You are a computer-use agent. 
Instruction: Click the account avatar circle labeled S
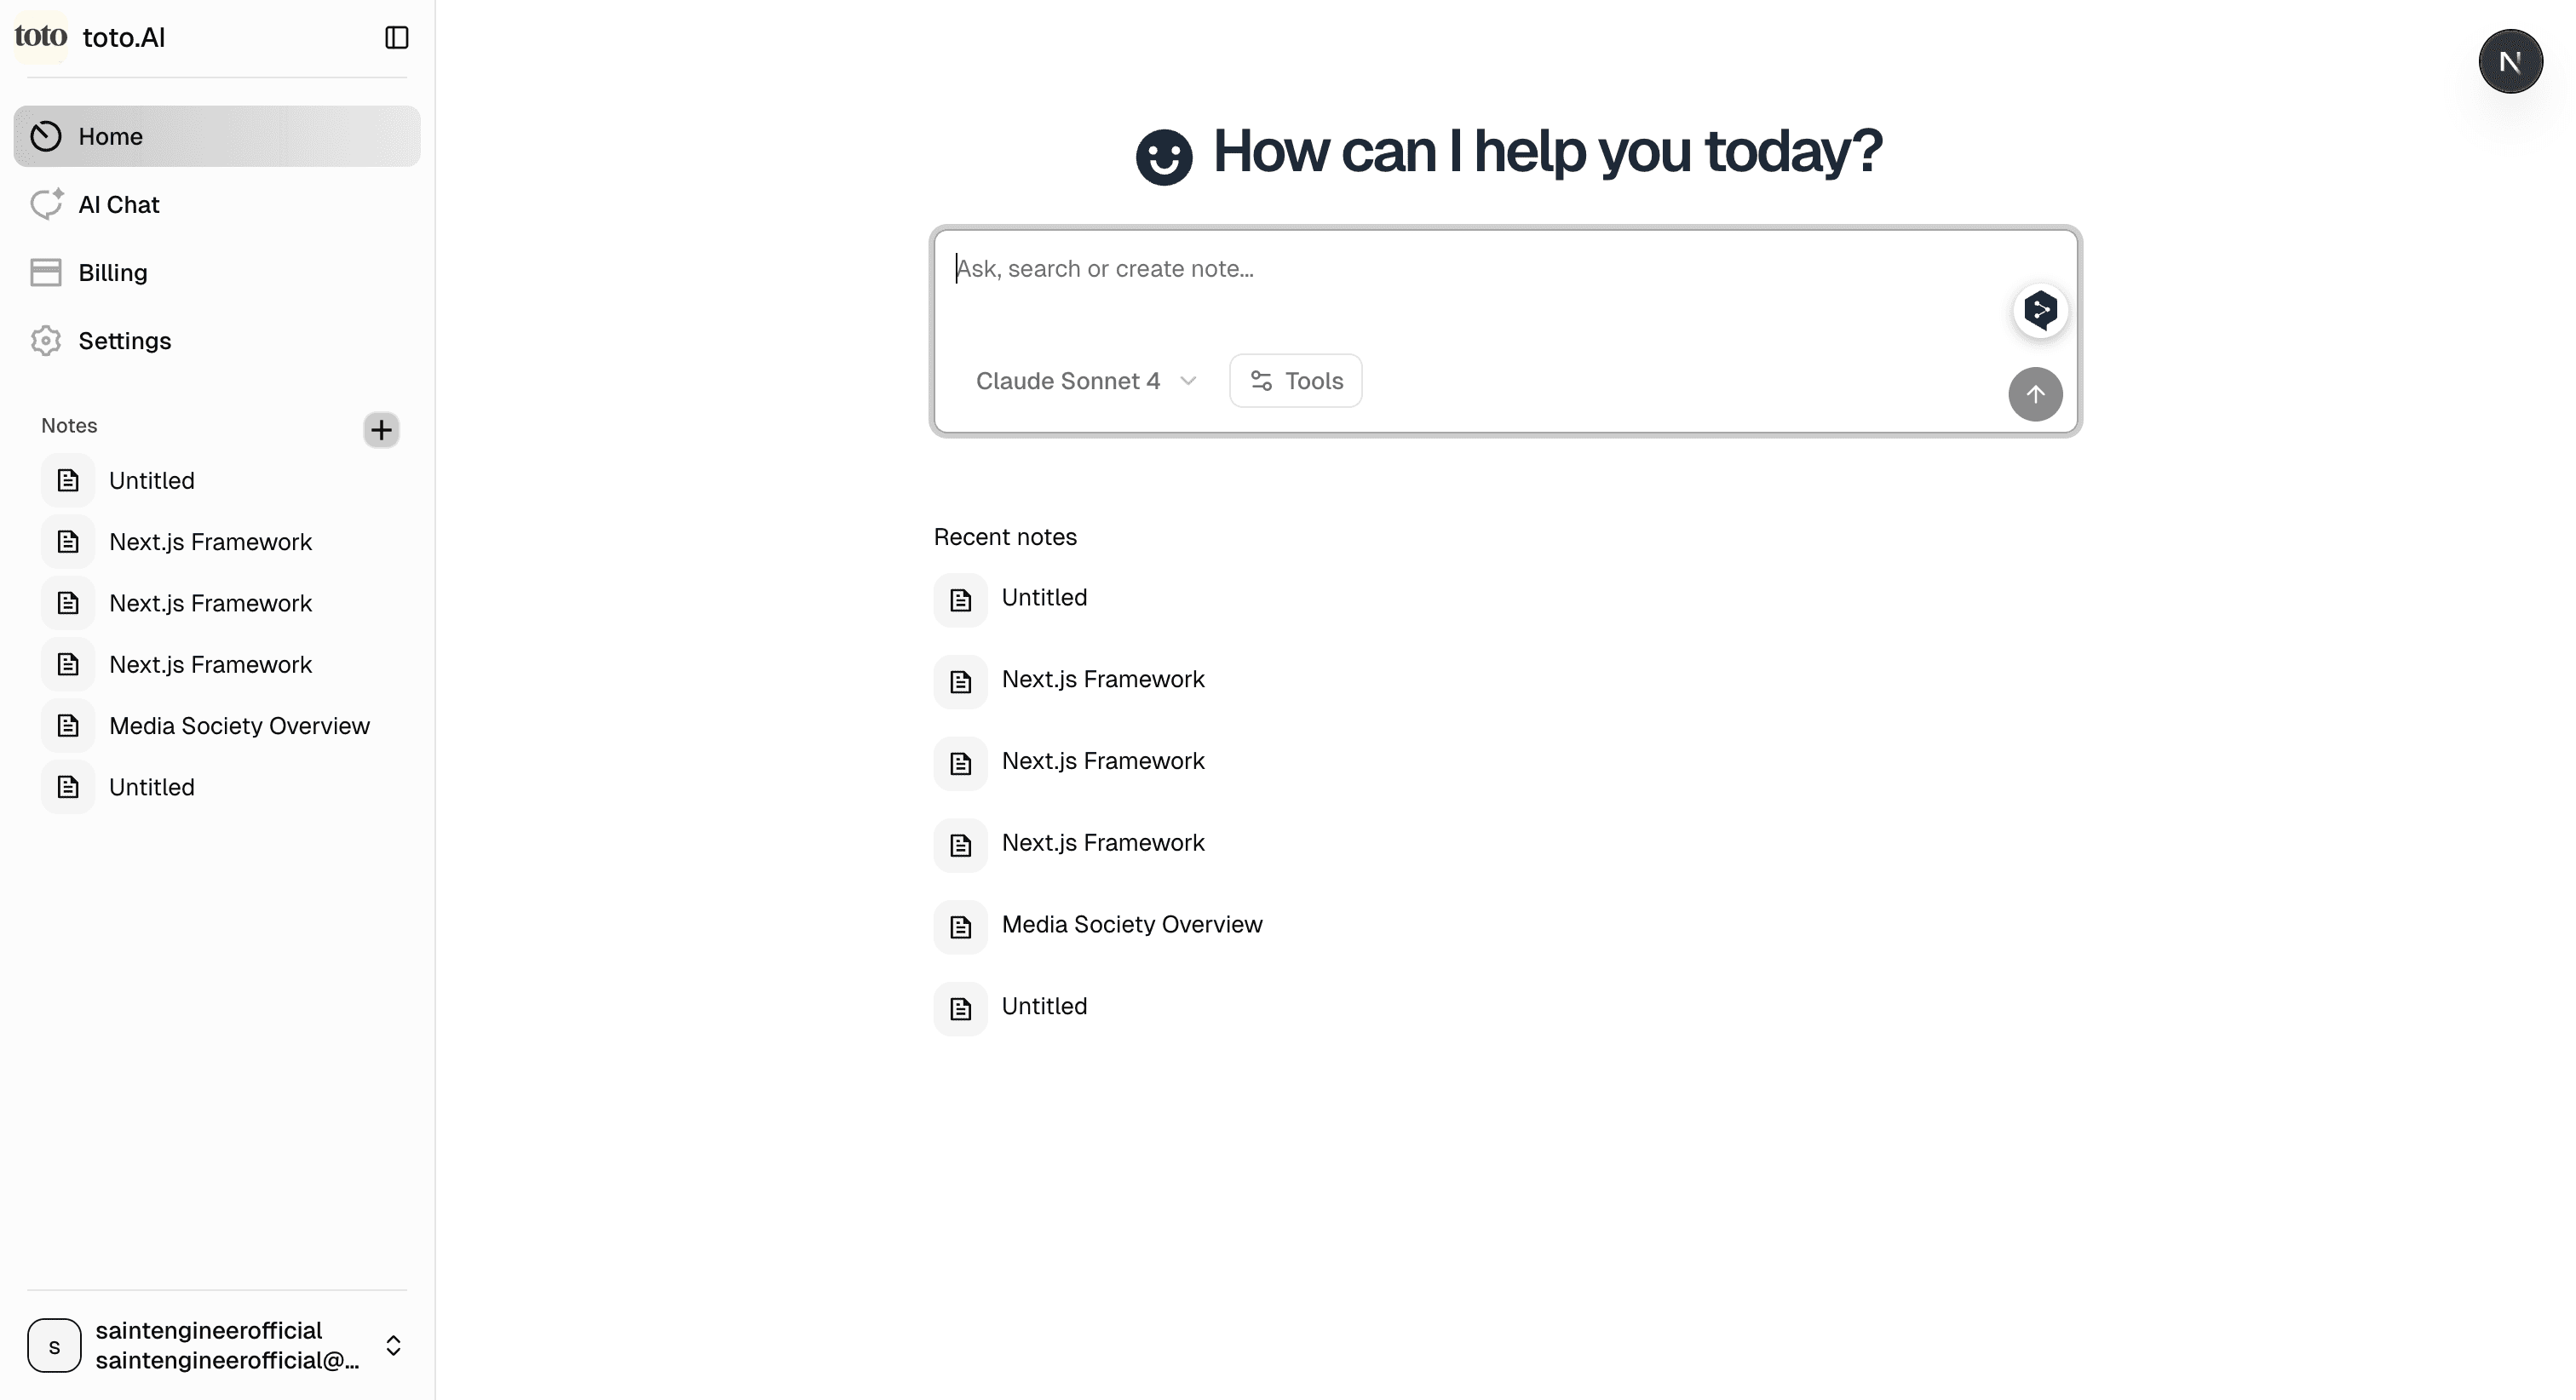click(54, 1345)
